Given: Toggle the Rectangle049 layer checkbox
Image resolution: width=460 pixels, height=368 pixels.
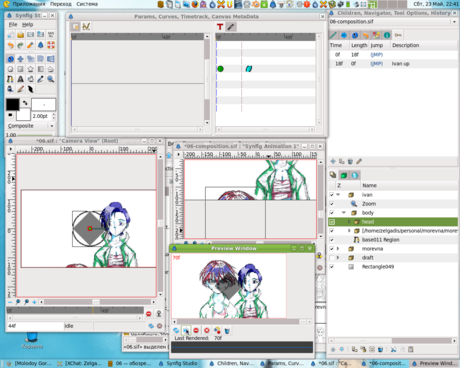Looking at the screenshot, I should tap(332, 267).
